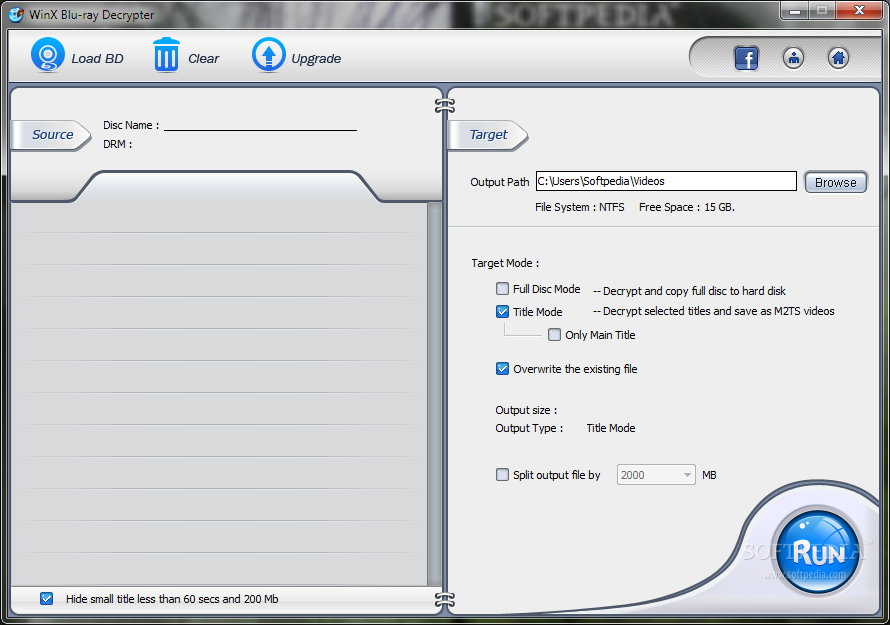Screen dimensions: 890x625
Task: Click the user support icon
Action: [x=793, y=57]
